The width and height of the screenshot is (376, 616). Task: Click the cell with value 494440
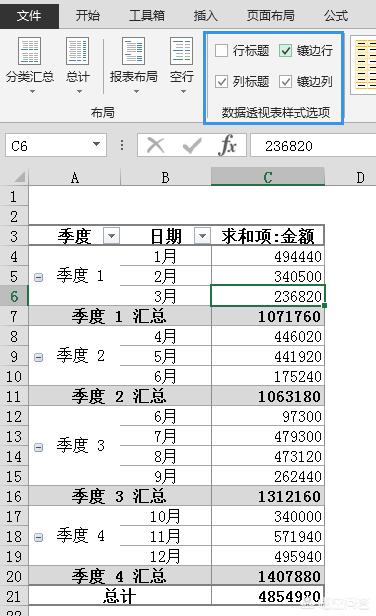(x=268, y=257)
